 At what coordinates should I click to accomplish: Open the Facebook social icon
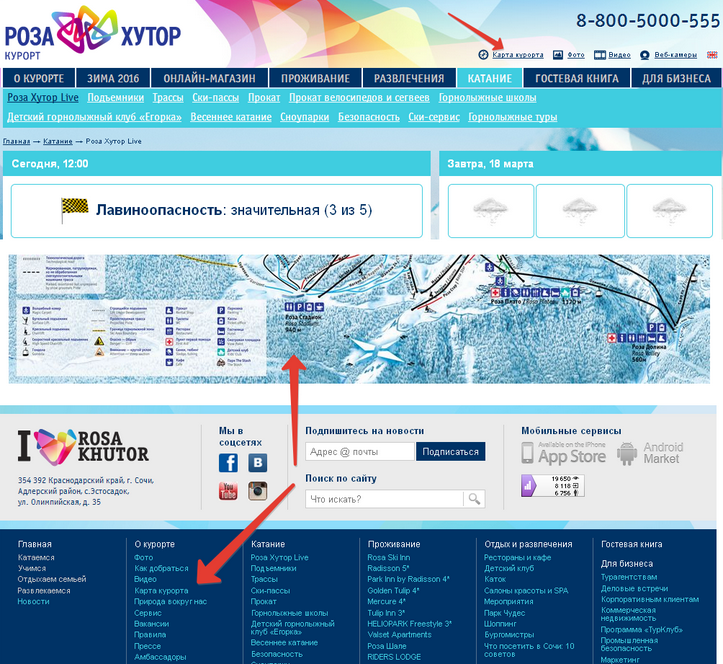pyautogui.click(x=228, y=462)
